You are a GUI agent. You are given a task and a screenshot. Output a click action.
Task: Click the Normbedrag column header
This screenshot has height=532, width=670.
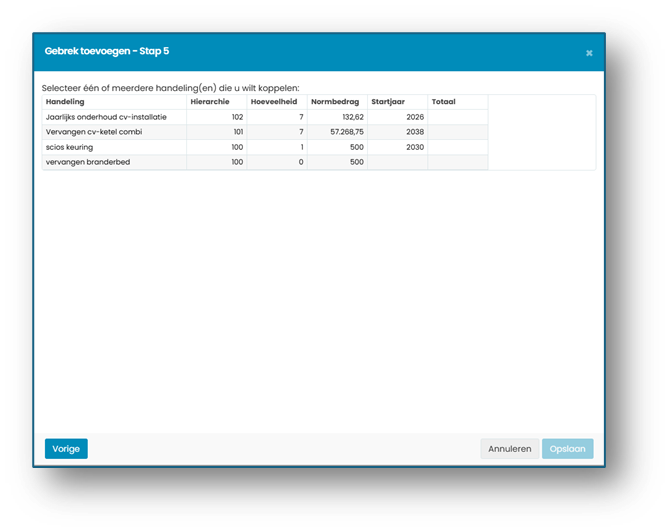[335, 102]
